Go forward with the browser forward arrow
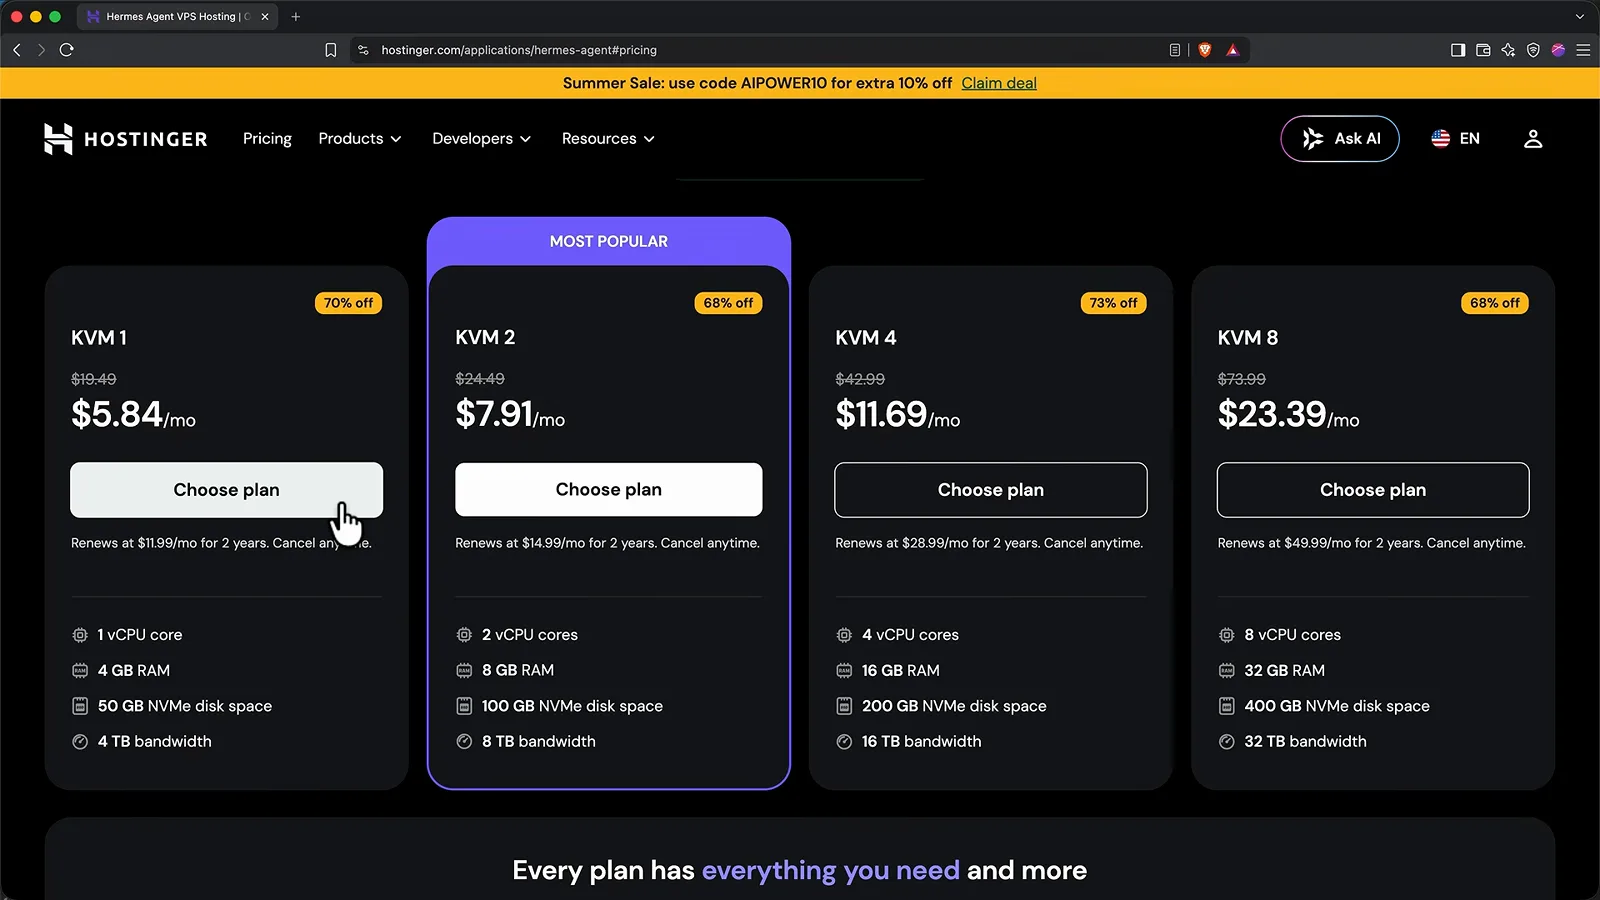Viewport: 1600px width, 900px height. click(42, 50)
